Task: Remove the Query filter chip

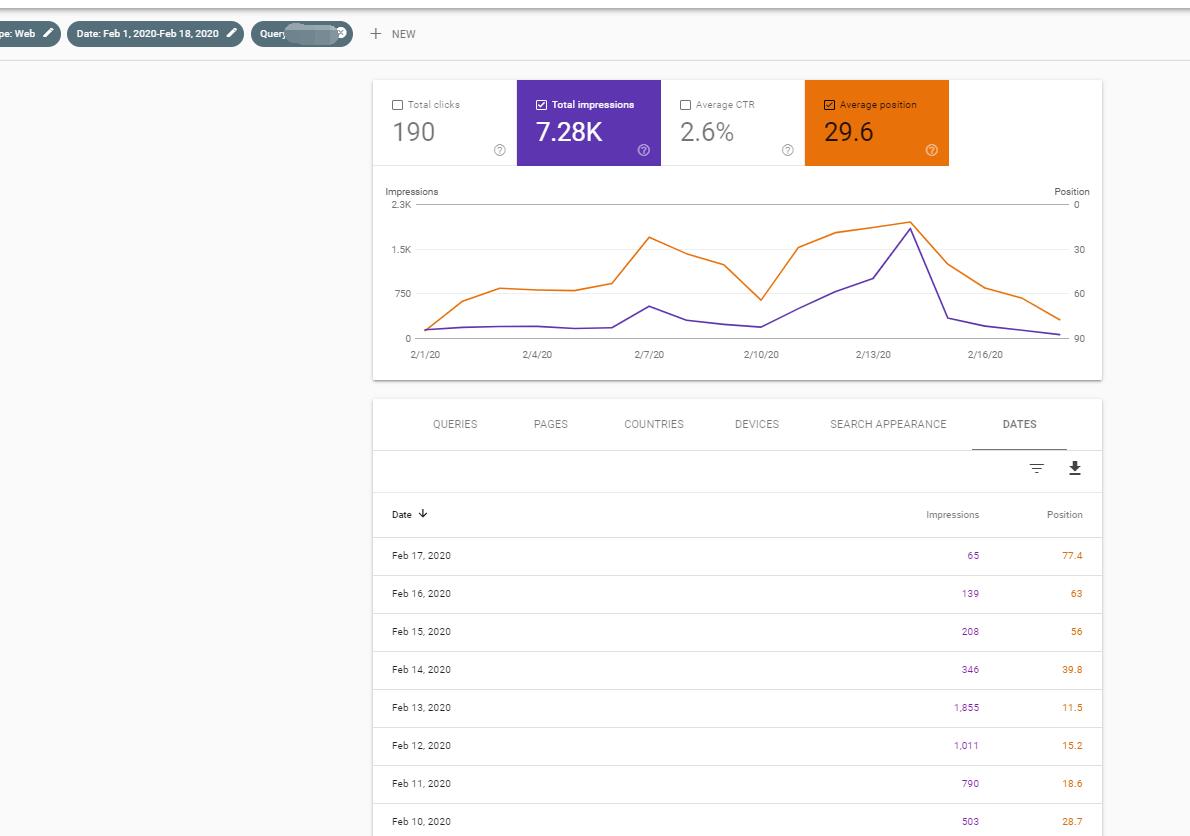Action: point(342,33)
